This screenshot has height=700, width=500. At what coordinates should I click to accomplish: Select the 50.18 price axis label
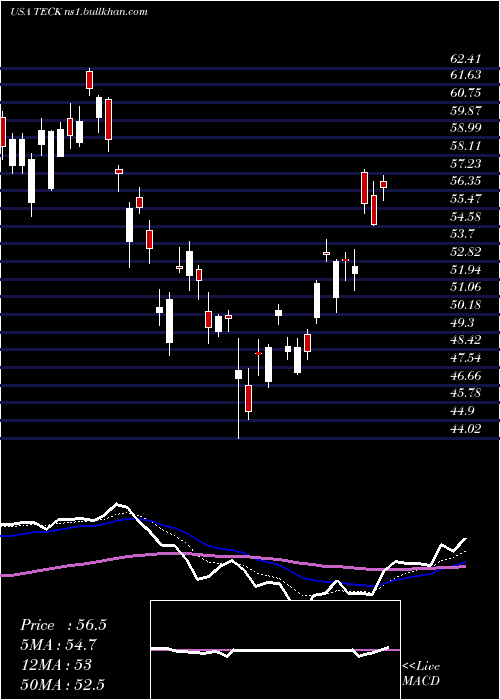point(465,305)
